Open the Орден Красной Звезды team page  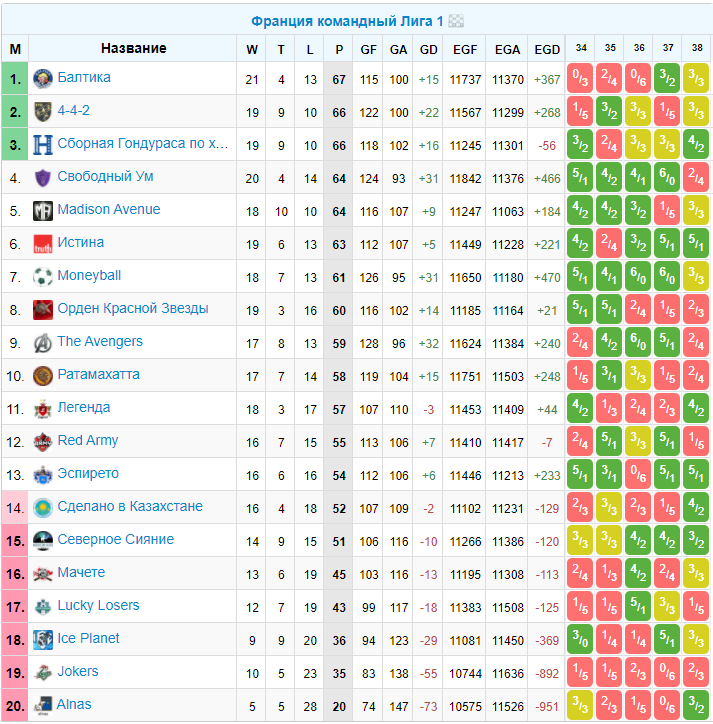tap(133, 308)
